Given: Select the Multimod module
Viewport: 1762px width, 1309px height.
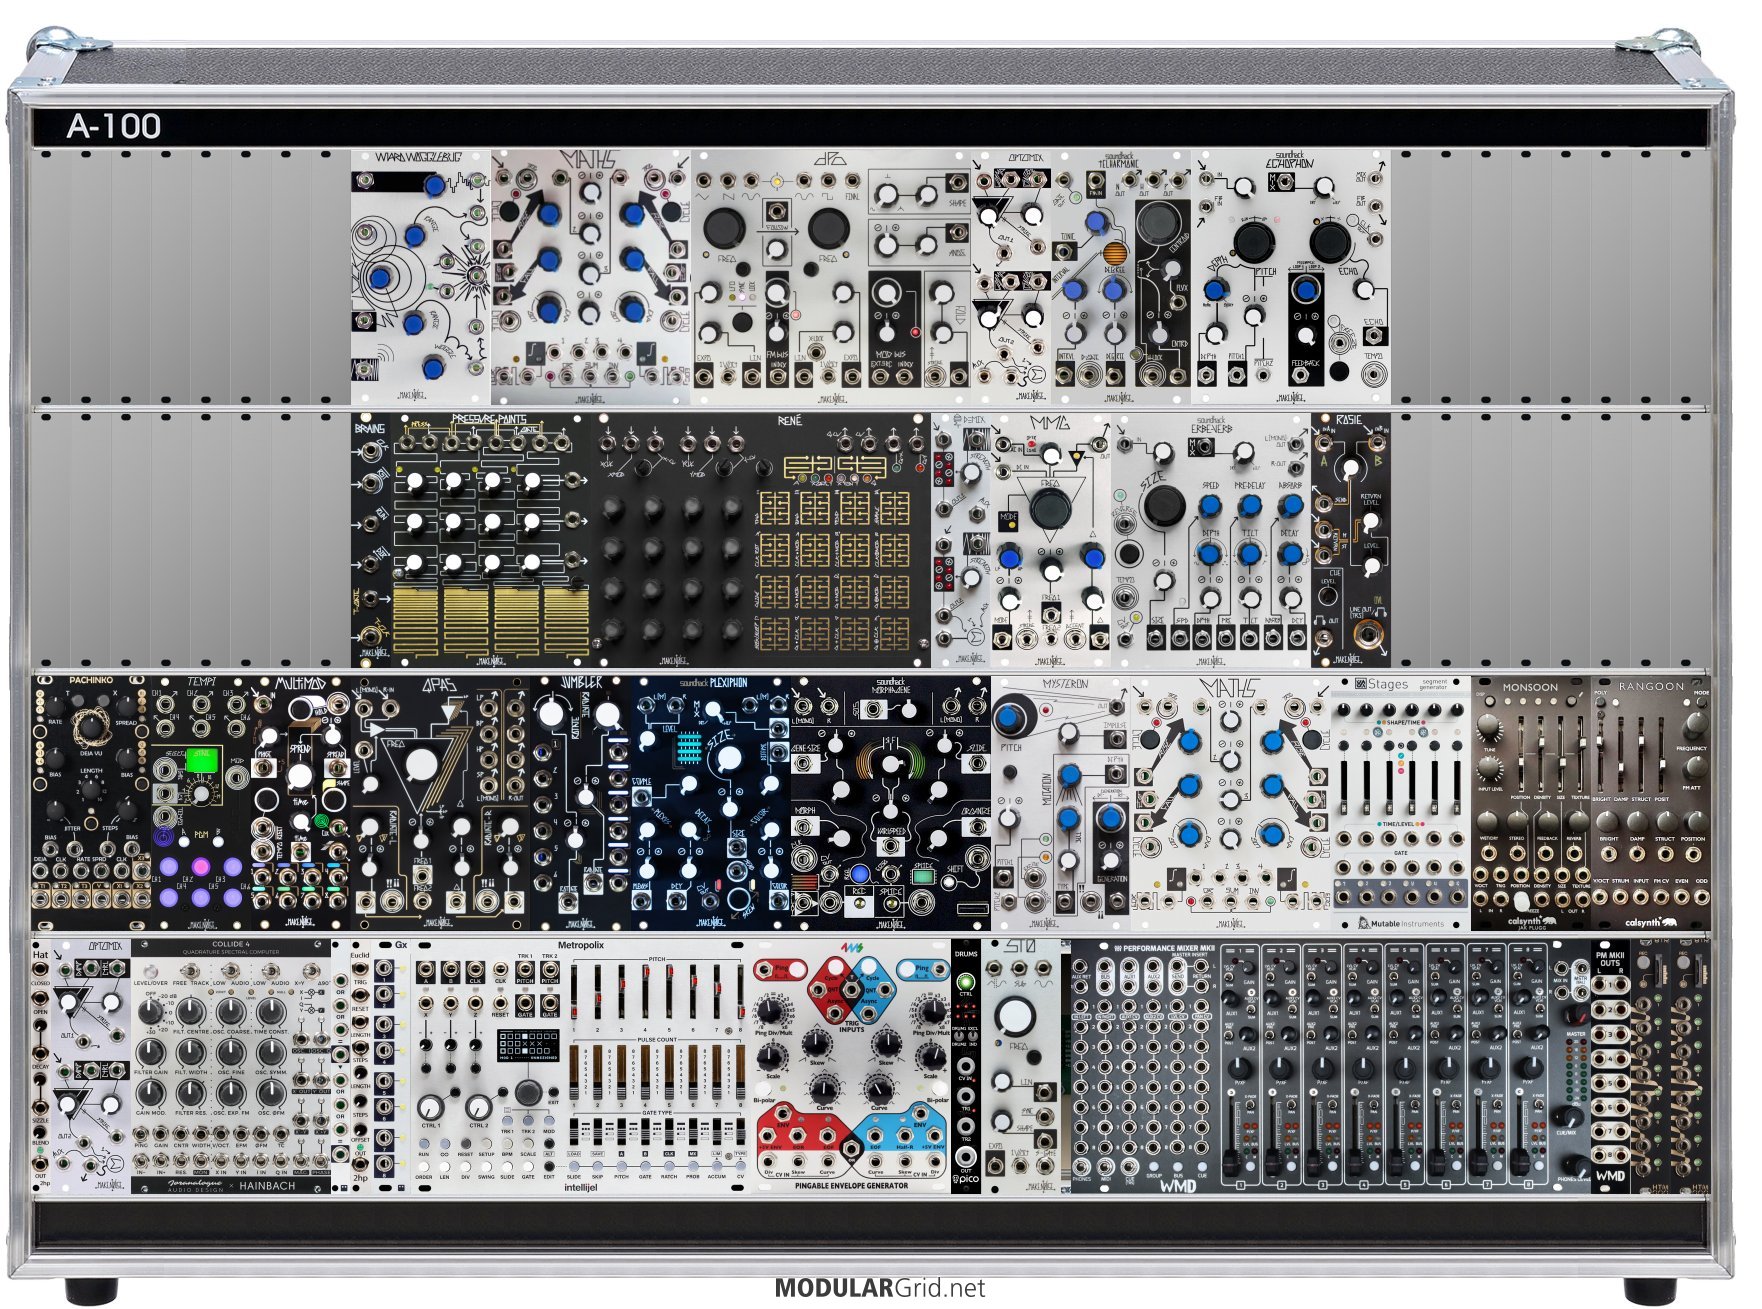Looking at the screenshot, I should [x=301, y=803].
